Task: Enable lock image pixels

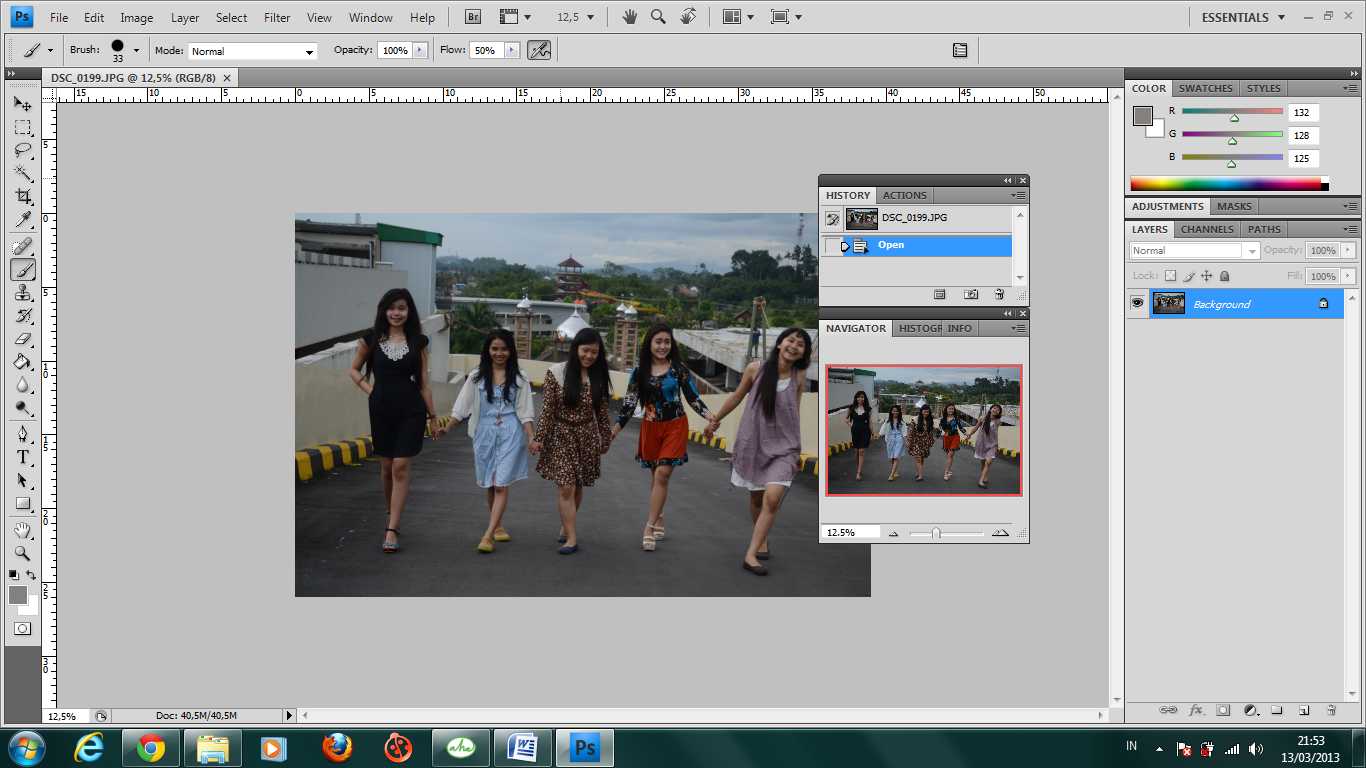Action: coord(1189,276)
